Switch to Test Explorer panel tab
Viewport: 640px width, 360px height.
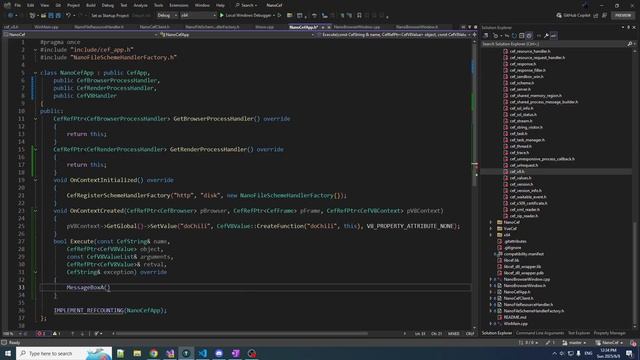[x=579, y=333]
